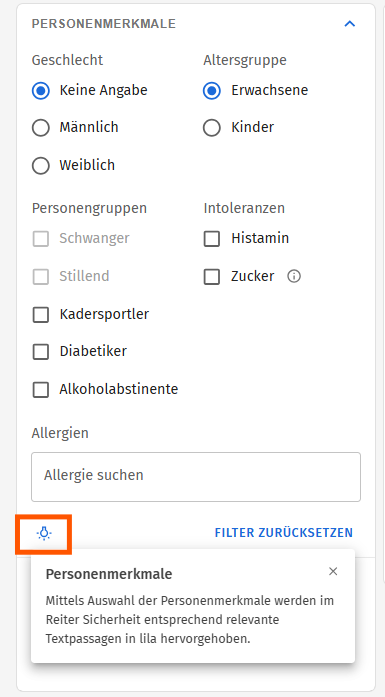Close the Personenmerkmale tooltip

click(333, 572)
